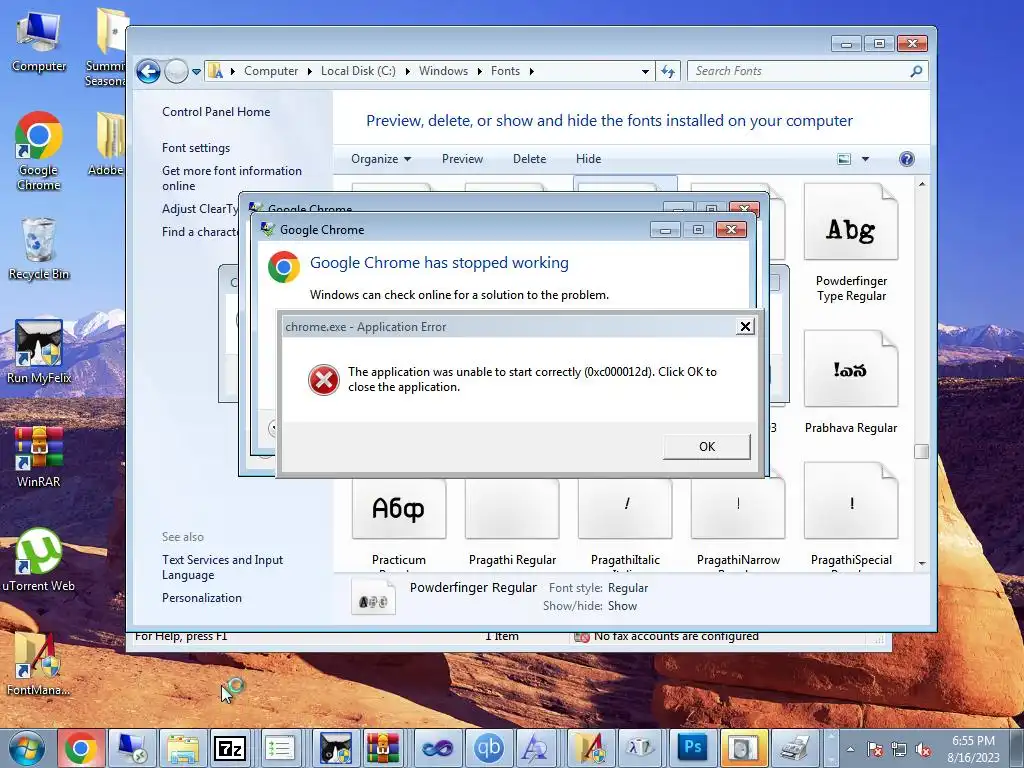The width and height of the screenshot is (1024, 768).
Task: Click the Photoshop icon in the taskbar
Action: pos(693,747)
